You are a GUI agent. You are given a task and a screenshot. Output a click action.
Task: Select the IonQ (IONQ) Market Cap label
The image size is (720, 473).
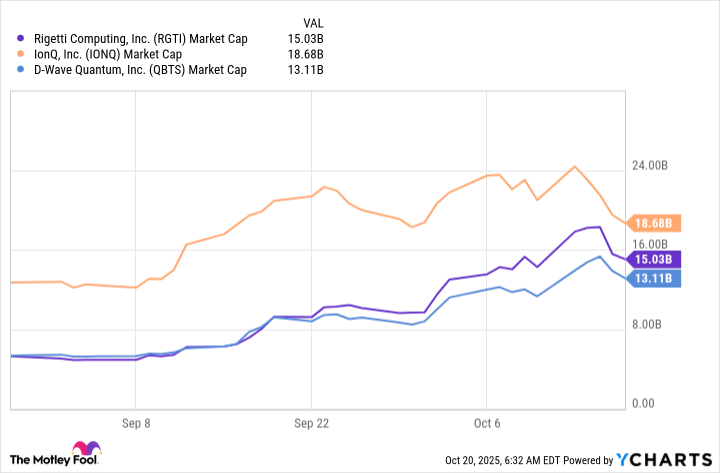coord(109,54)
